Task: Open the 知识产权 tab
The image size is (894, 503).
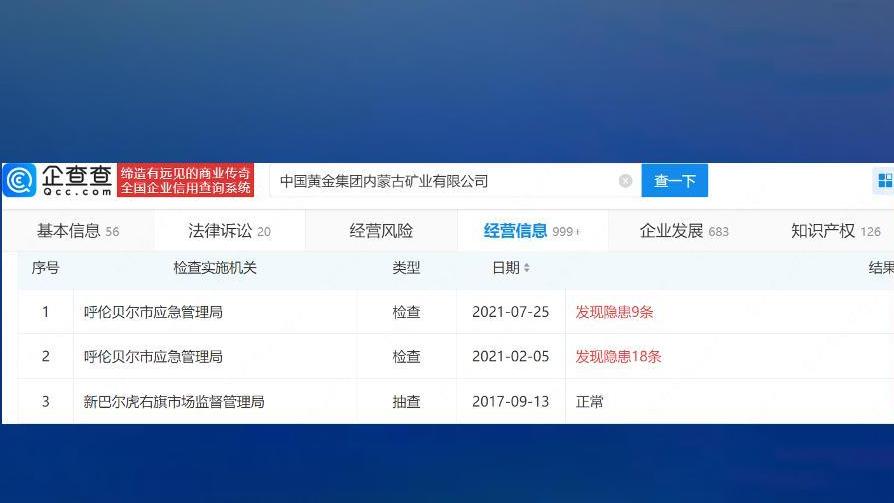Action: pyautogui.click(x=835, y=231)
